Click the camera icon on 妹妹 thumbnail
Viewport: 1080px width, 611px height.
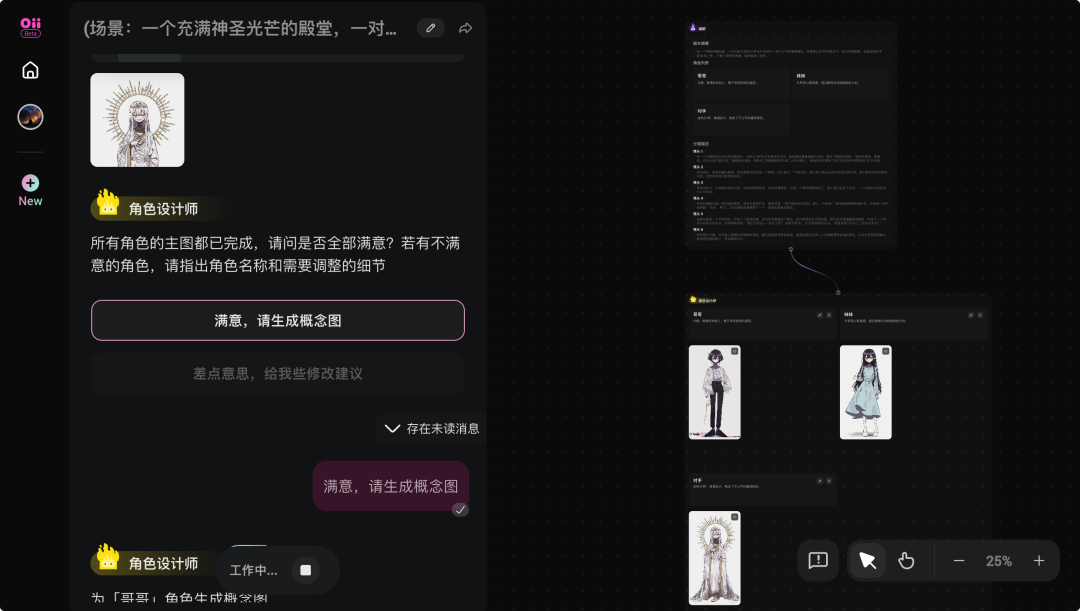(885, 352)
